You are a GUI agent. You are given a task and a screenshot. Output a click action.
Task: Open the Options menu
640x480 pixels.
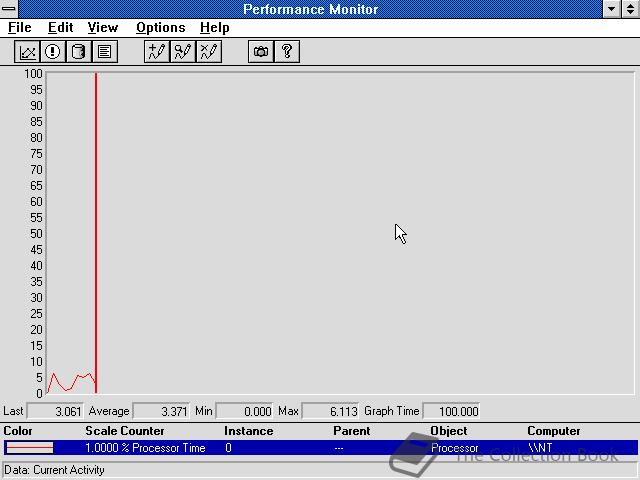click(160, 28)
